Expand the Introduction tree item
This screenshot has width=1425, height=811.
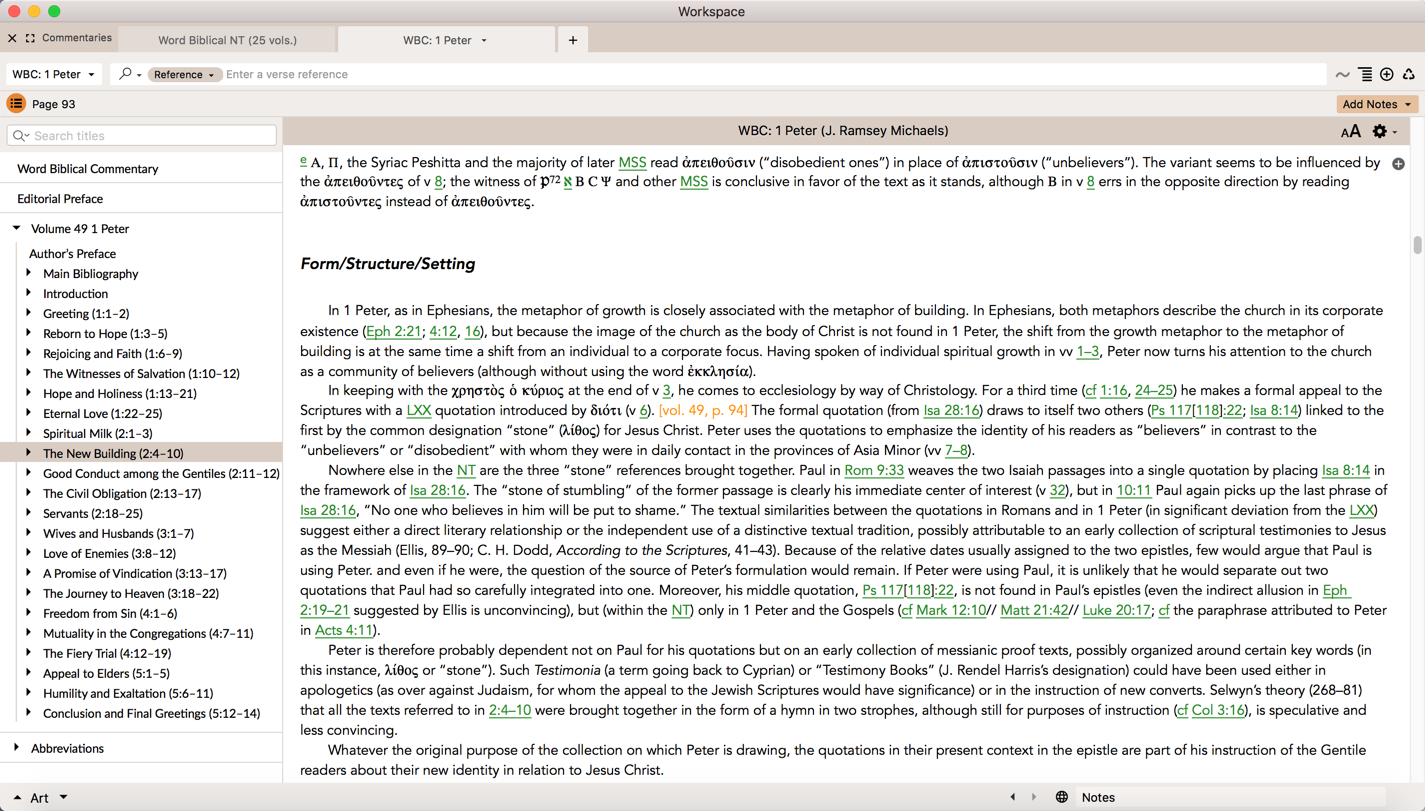(x=29, y=293)
